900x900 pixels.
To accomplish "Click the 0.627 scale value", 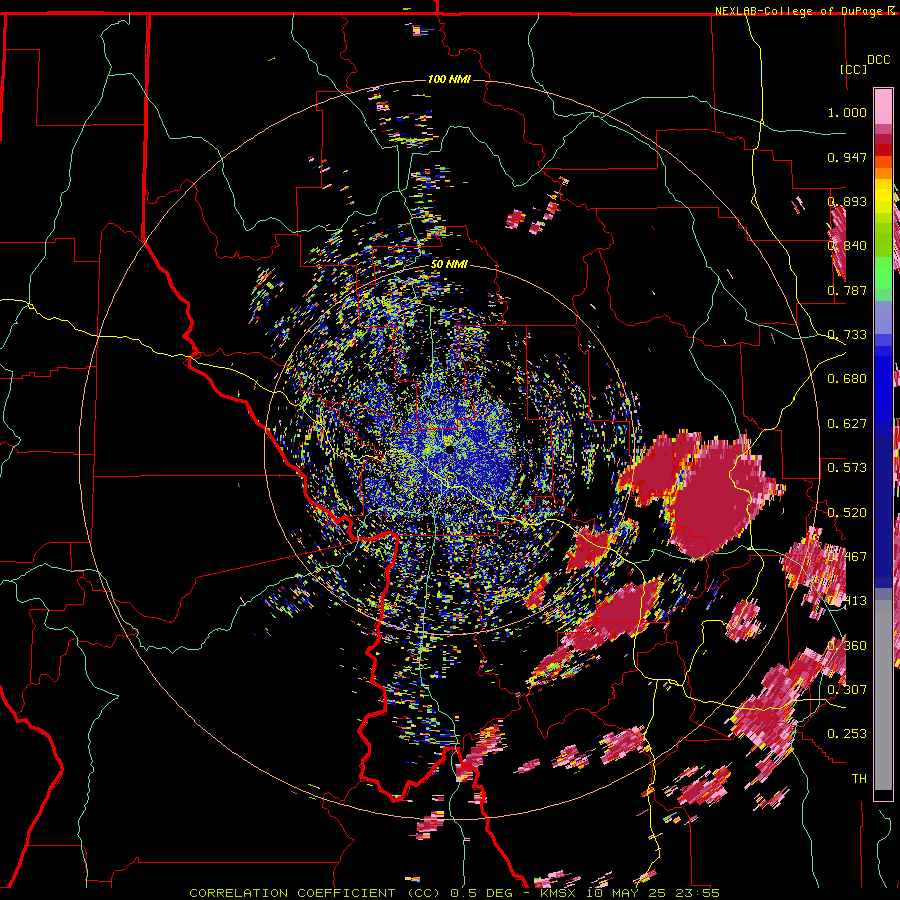I will pyautogui.click(x=847, y=424).
